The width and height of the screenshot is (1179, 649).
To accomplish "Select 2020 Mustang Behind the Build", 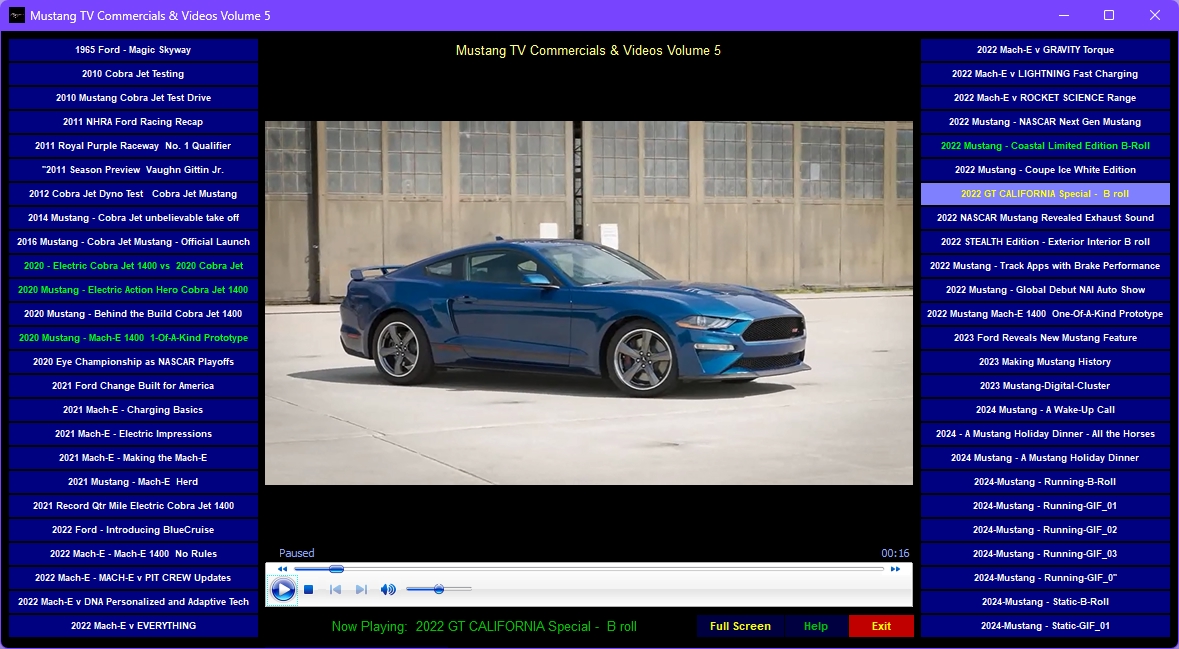I will click(133, 314).
